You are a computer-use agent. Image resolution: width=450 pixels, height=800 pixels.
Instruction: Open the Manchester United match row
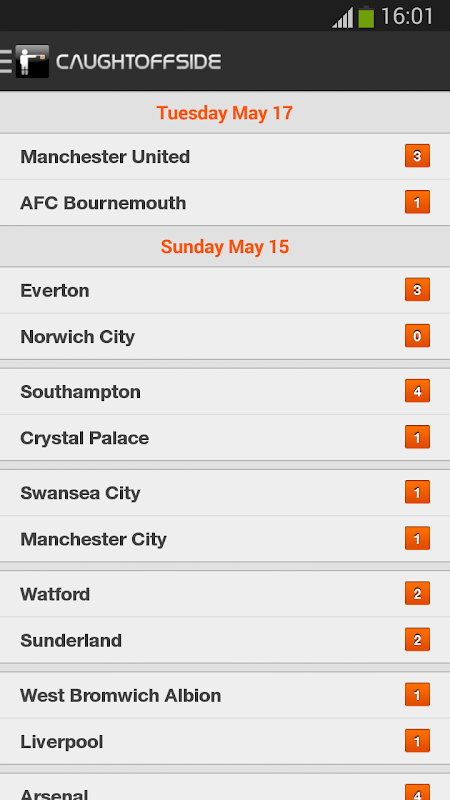[225, 157]
